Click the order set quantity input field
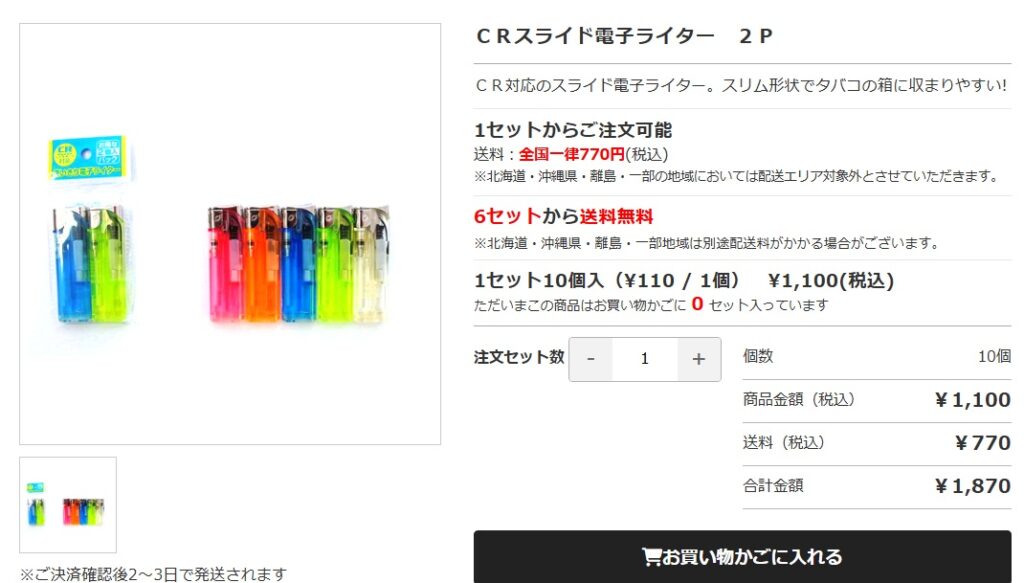 point(645,359)
